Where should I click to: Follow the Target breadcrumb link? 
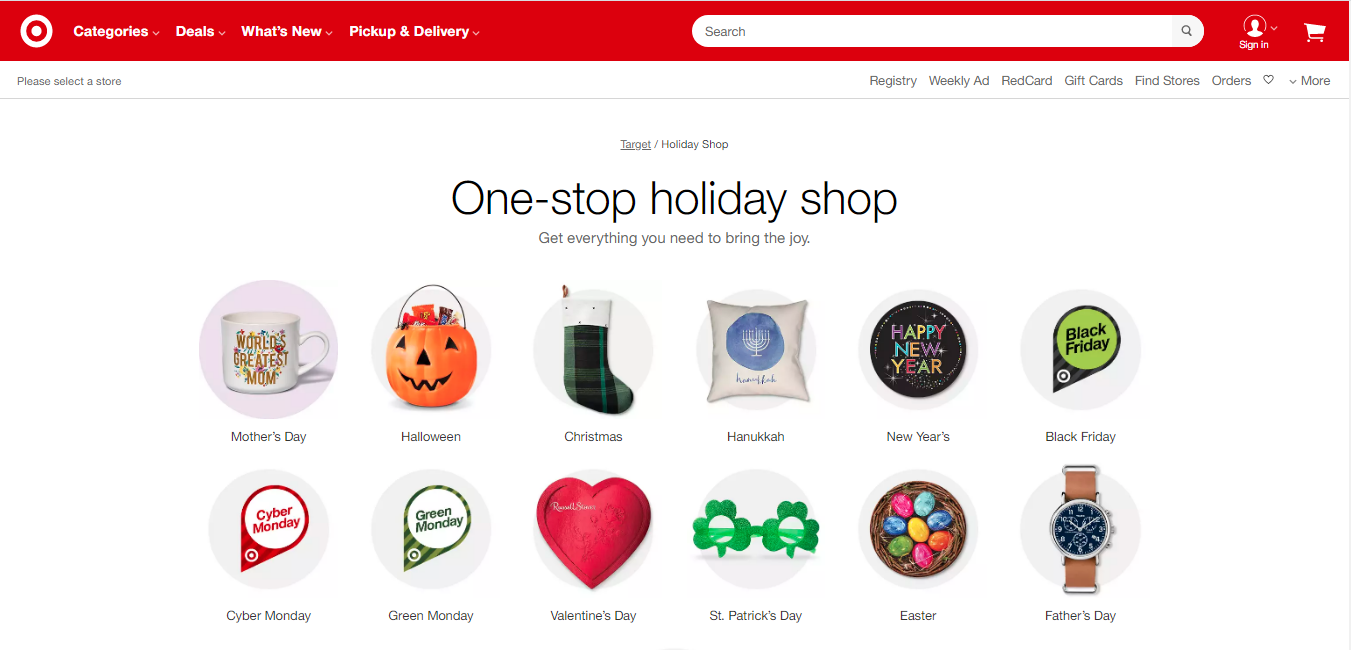[x=635, y=144]
